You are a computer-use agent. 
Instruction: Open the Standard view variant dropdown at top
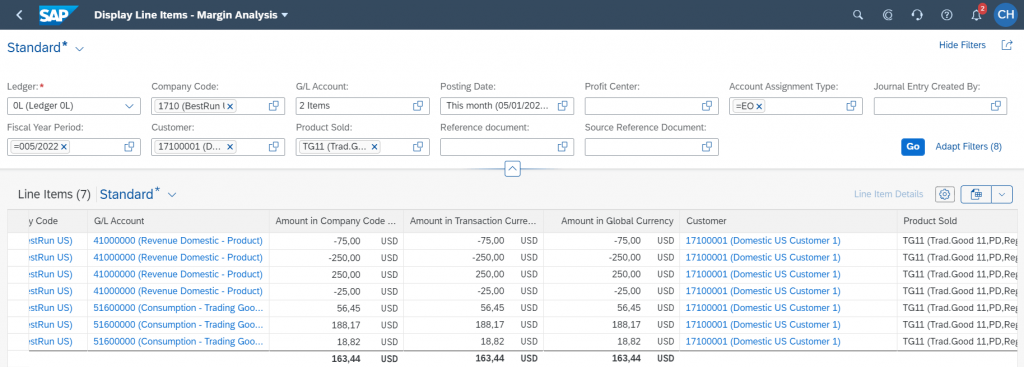pyautogui.click(x=80, y=48)
